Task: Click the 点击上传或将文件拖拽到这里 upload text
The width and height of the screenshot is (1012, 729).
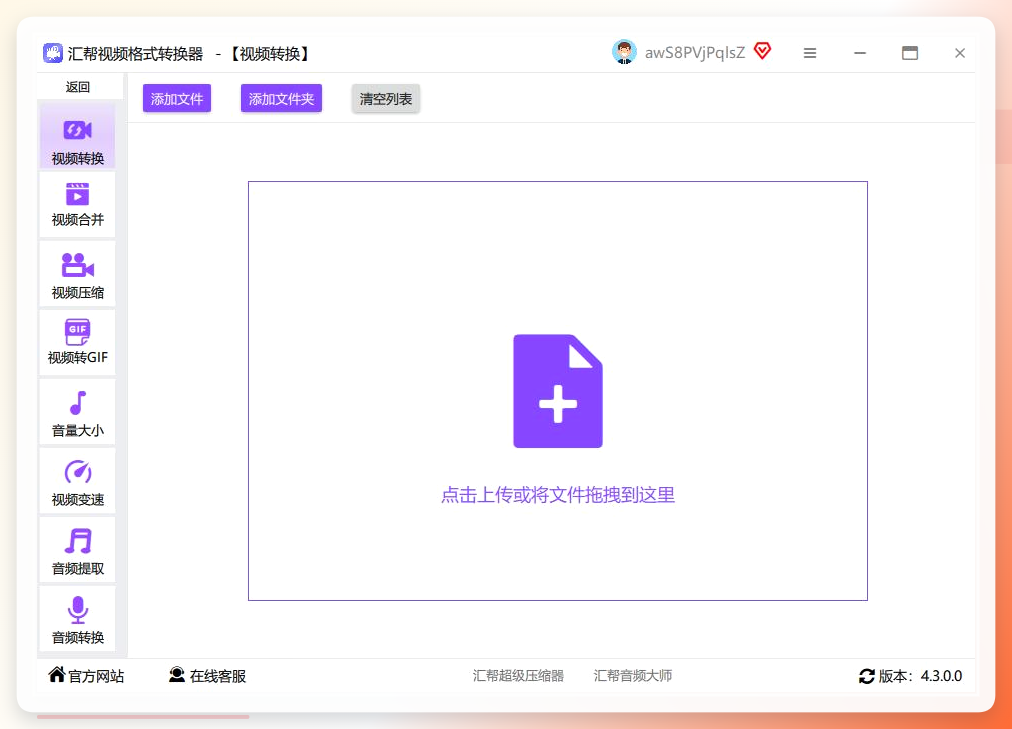Action: tap(558, 495)
